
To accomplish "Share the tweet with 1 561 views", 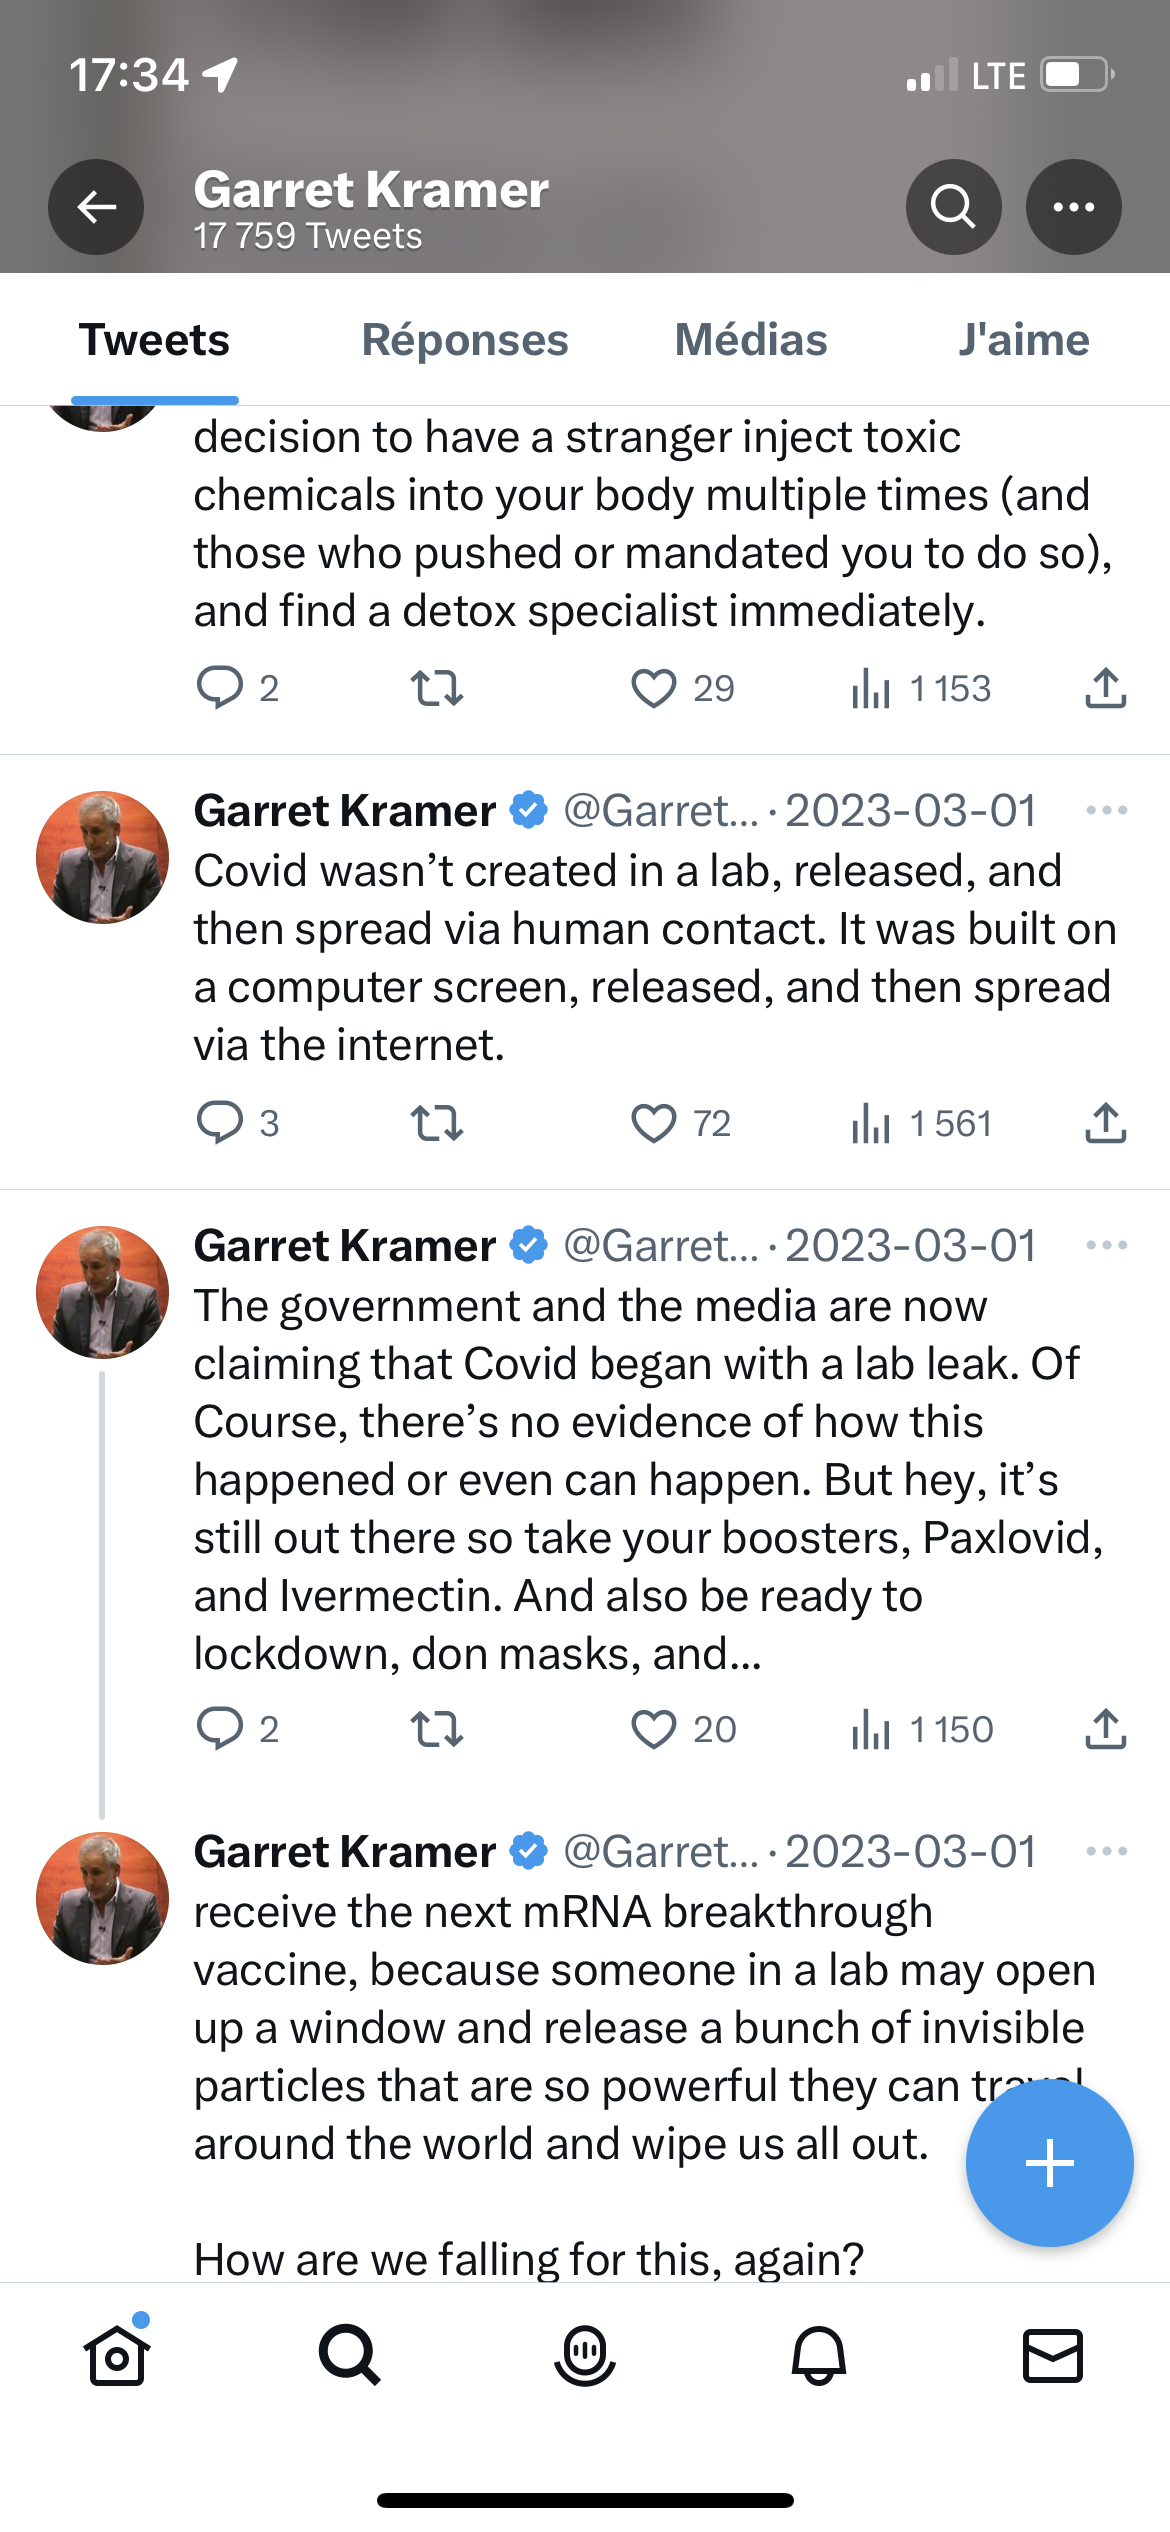I will click(1105, 1123).
